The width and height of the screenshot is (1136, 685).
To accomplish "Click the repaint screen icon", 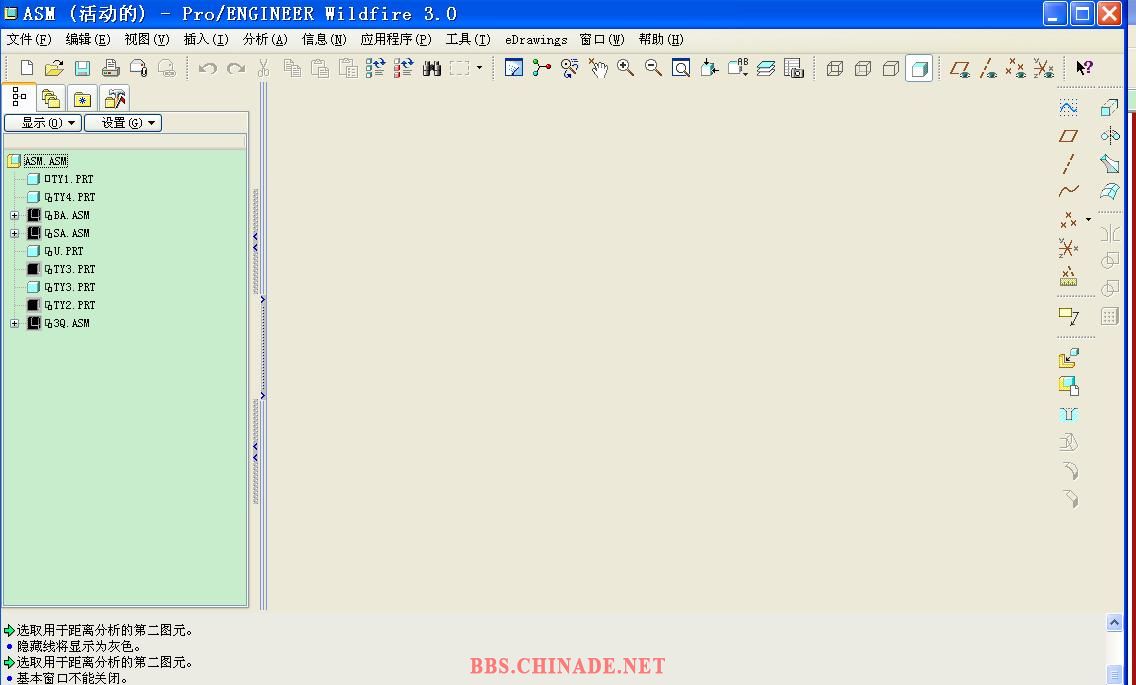I will [x=514, y=68].
